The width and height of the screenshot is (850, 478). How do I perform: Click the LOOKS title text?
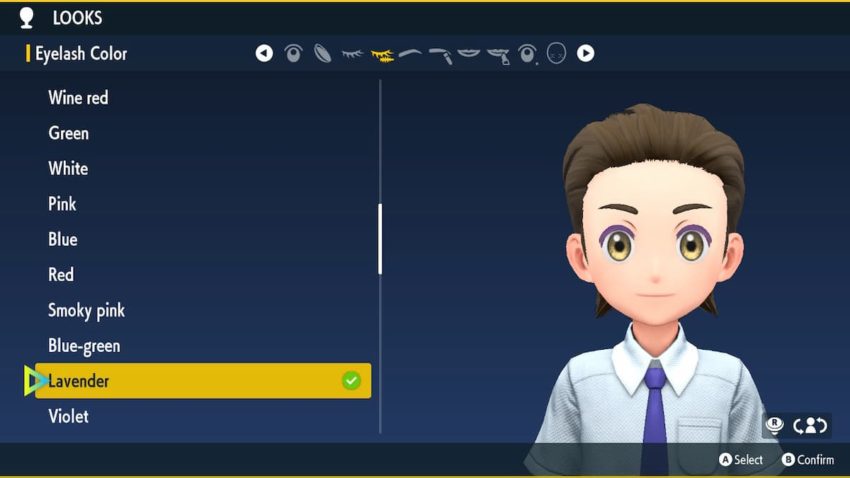click(77, 18)
